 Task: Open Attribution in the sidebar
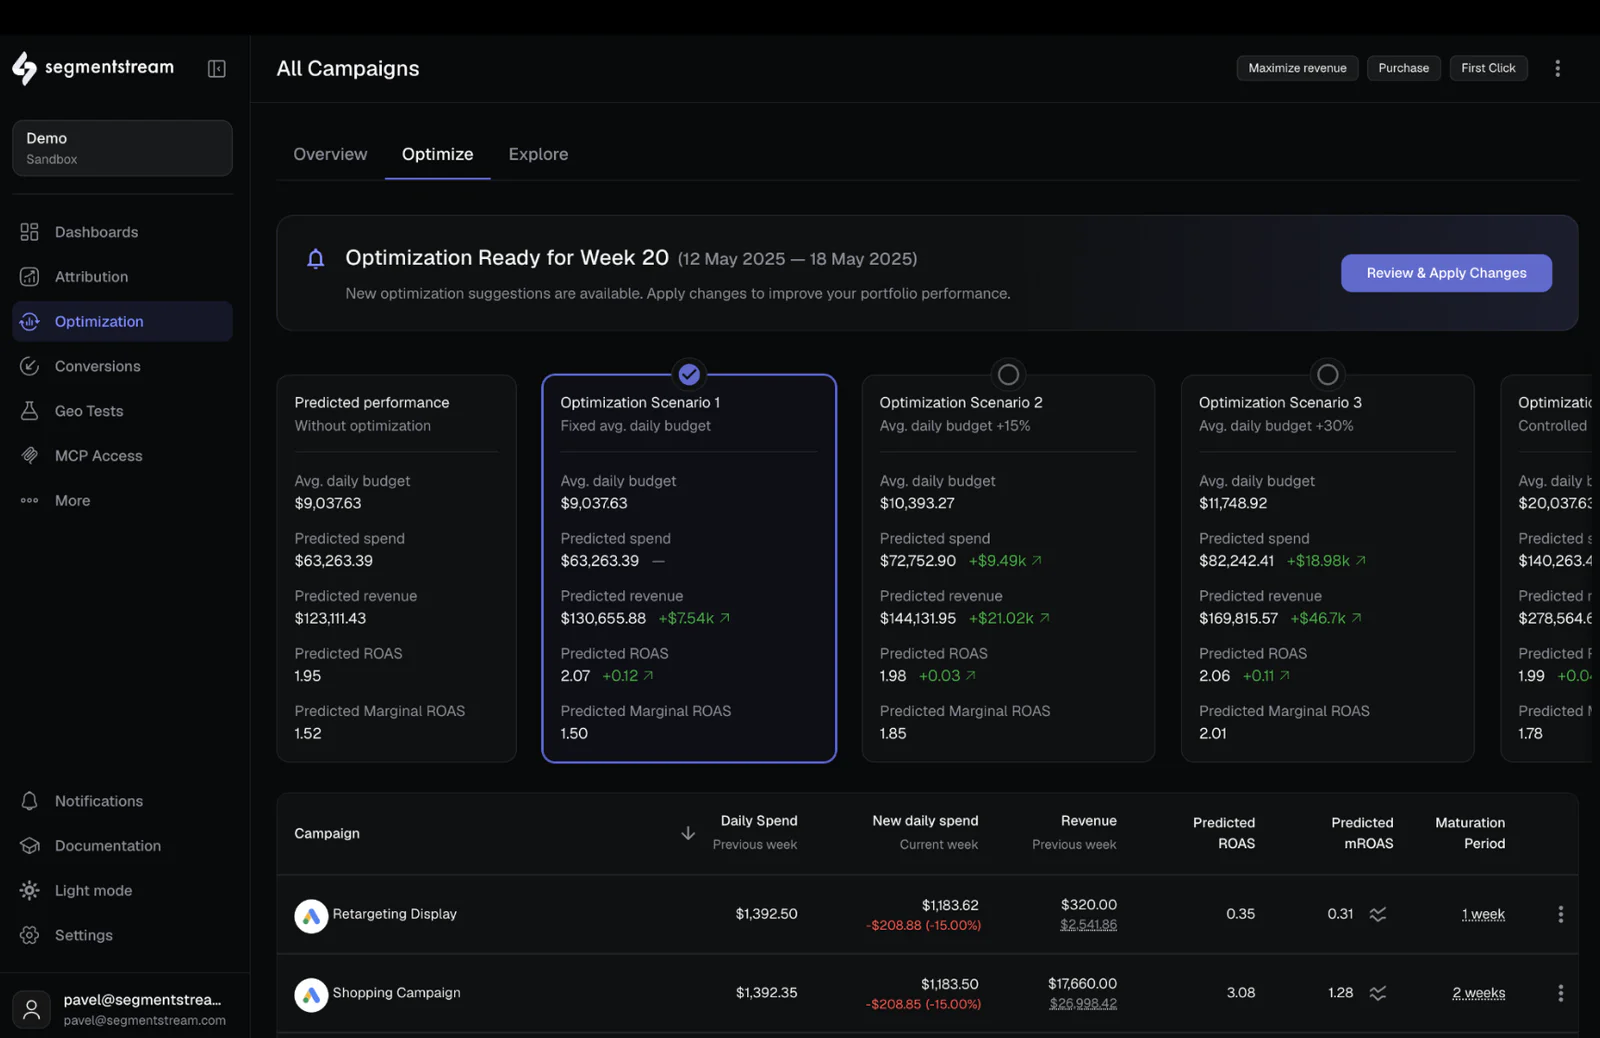[x=122, y=277]
